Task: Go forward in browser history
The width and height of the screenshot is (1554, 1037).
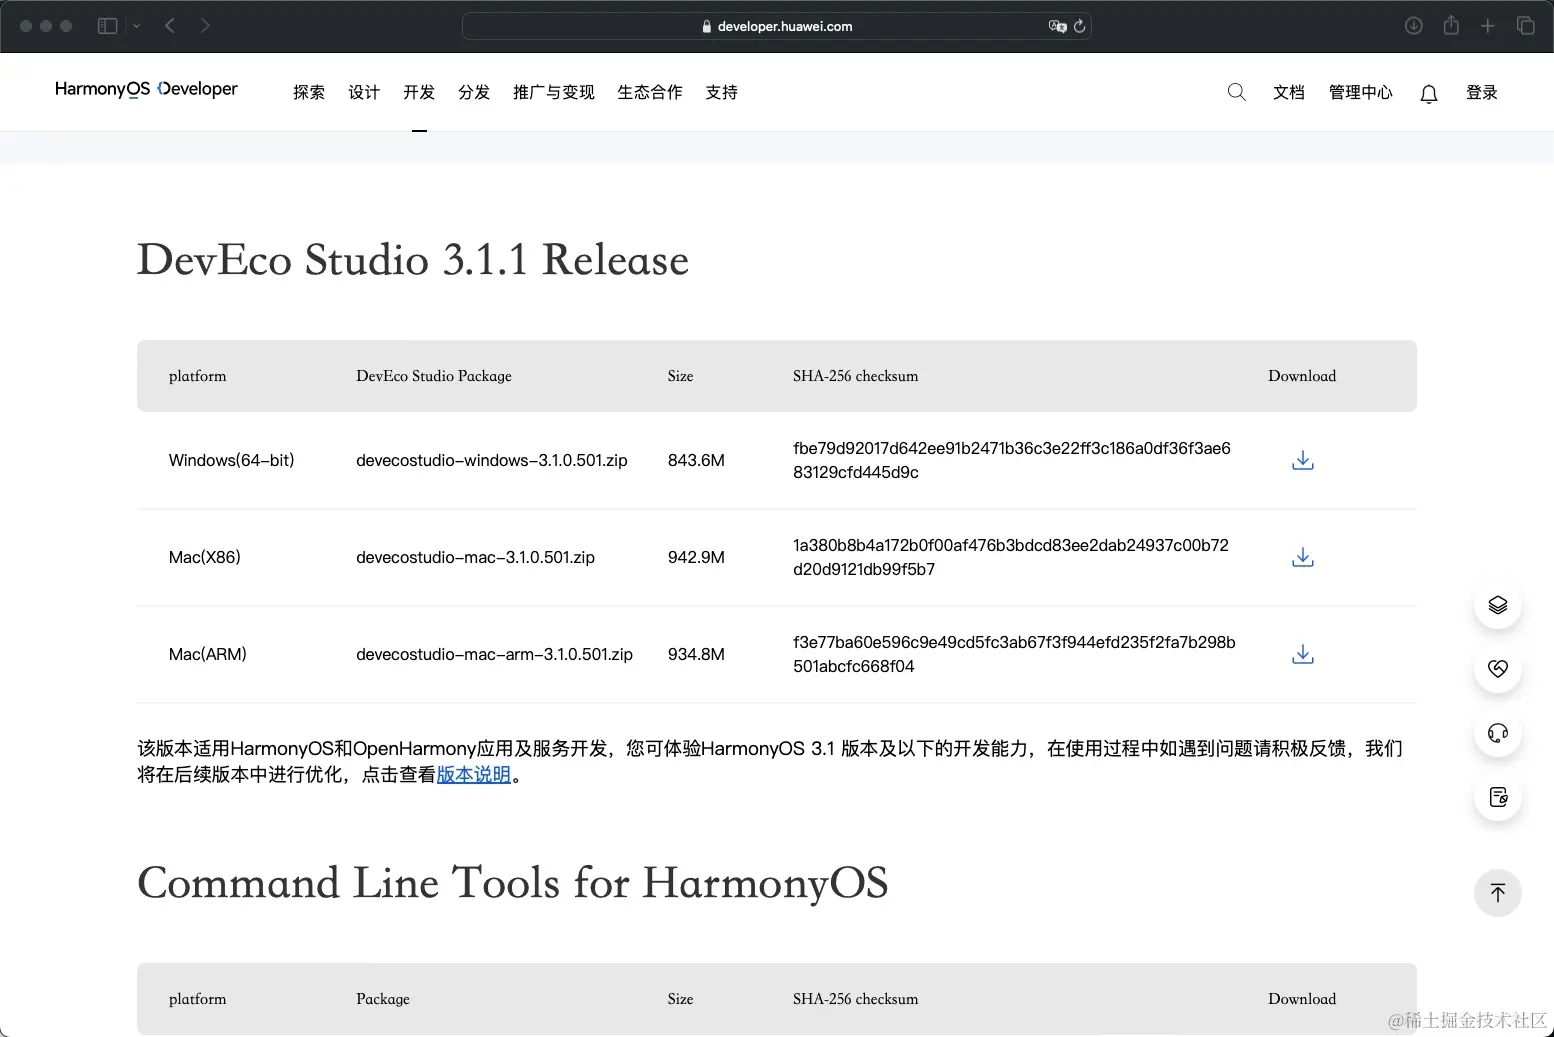Action: [x=205, y=26]
